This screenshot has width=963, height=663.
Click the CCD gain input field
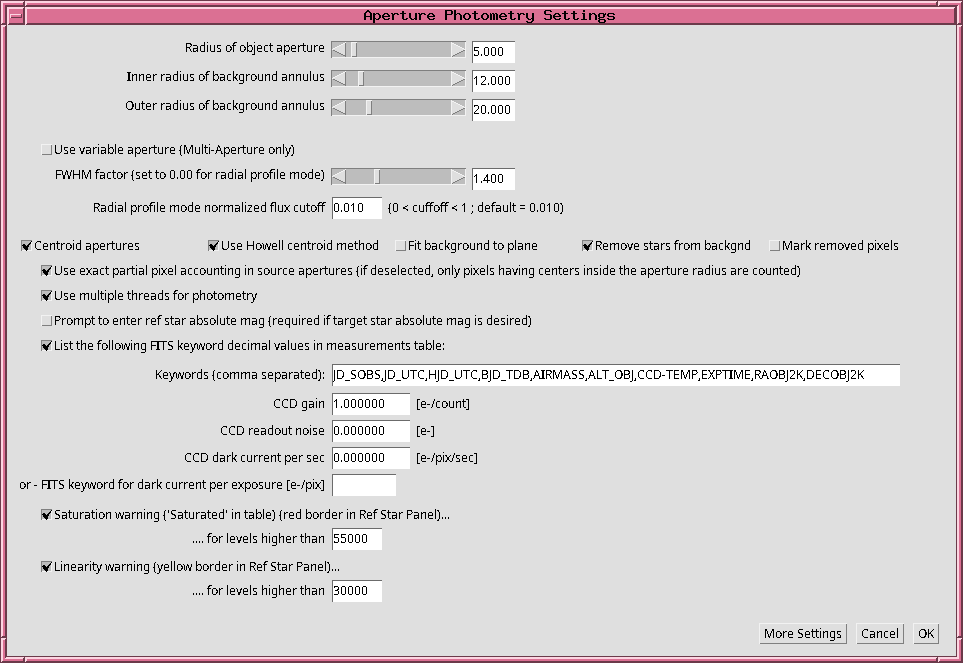pos(370,404)
